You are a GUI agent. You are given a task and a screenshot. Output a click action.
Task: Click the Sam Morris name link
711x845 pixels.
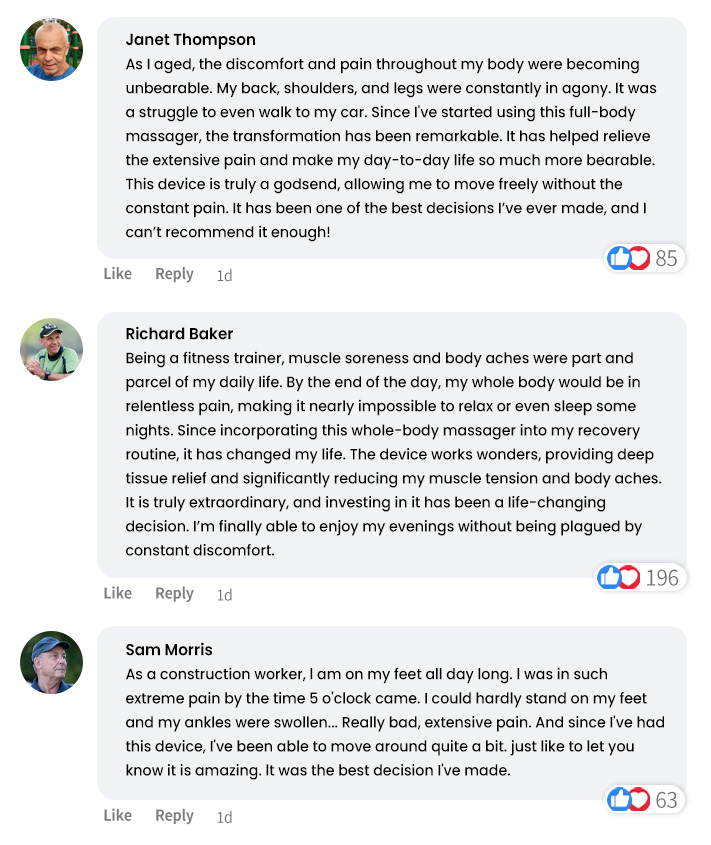pos(169,649)
